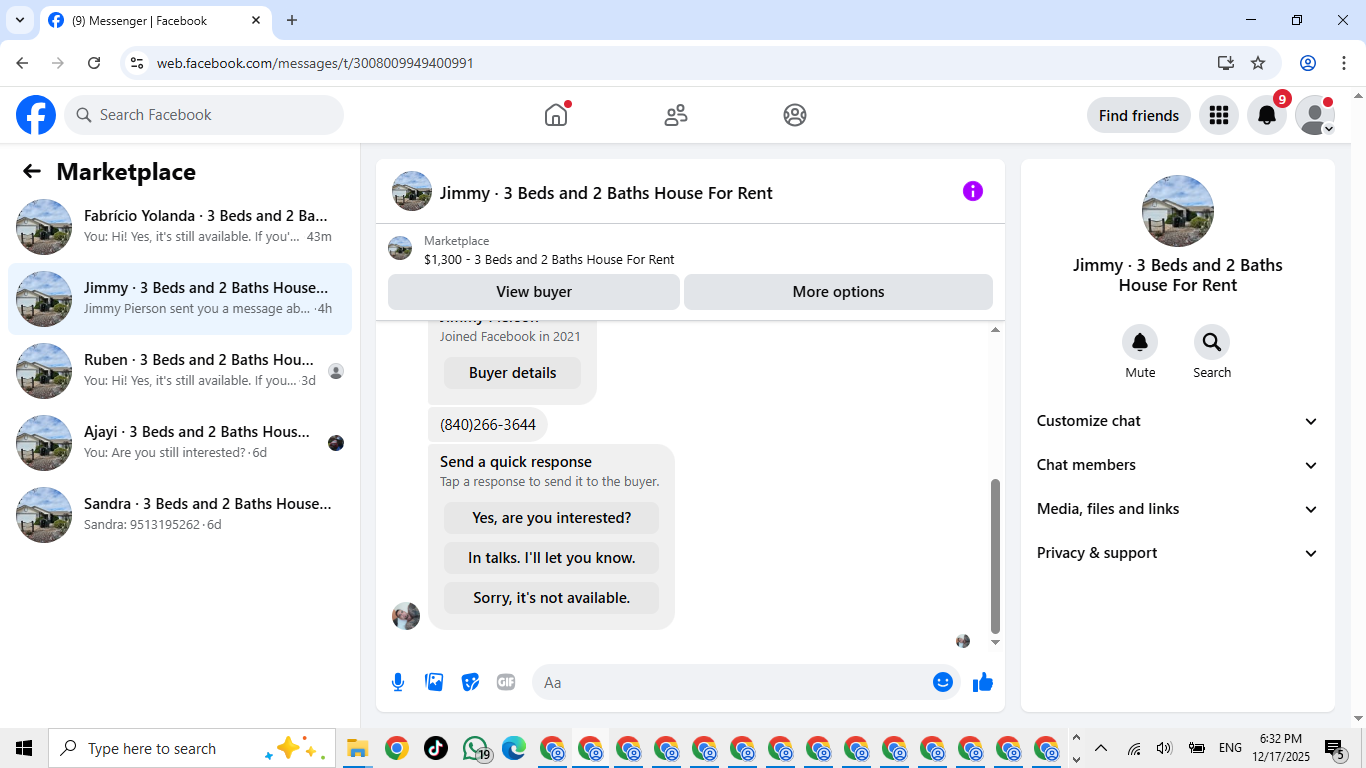The height and width of the screenshot is (768, 1366).
Task: Open the Friends icon in top navigation
Action: tap(676, 115)
